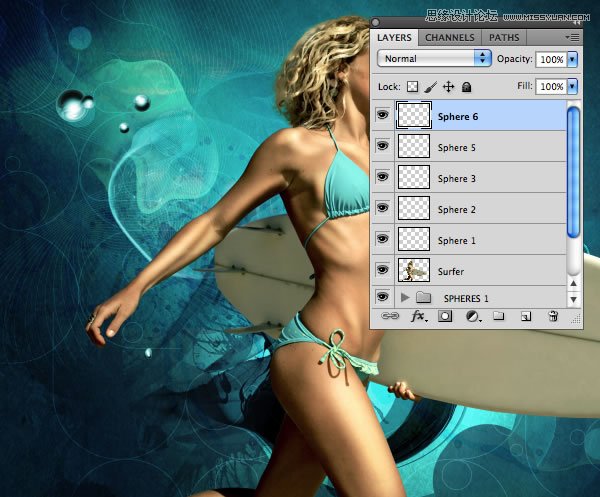Expand the SPHERES 1 group folder
The height and width of the screenshot is (497, 600).
click(404, 298)
